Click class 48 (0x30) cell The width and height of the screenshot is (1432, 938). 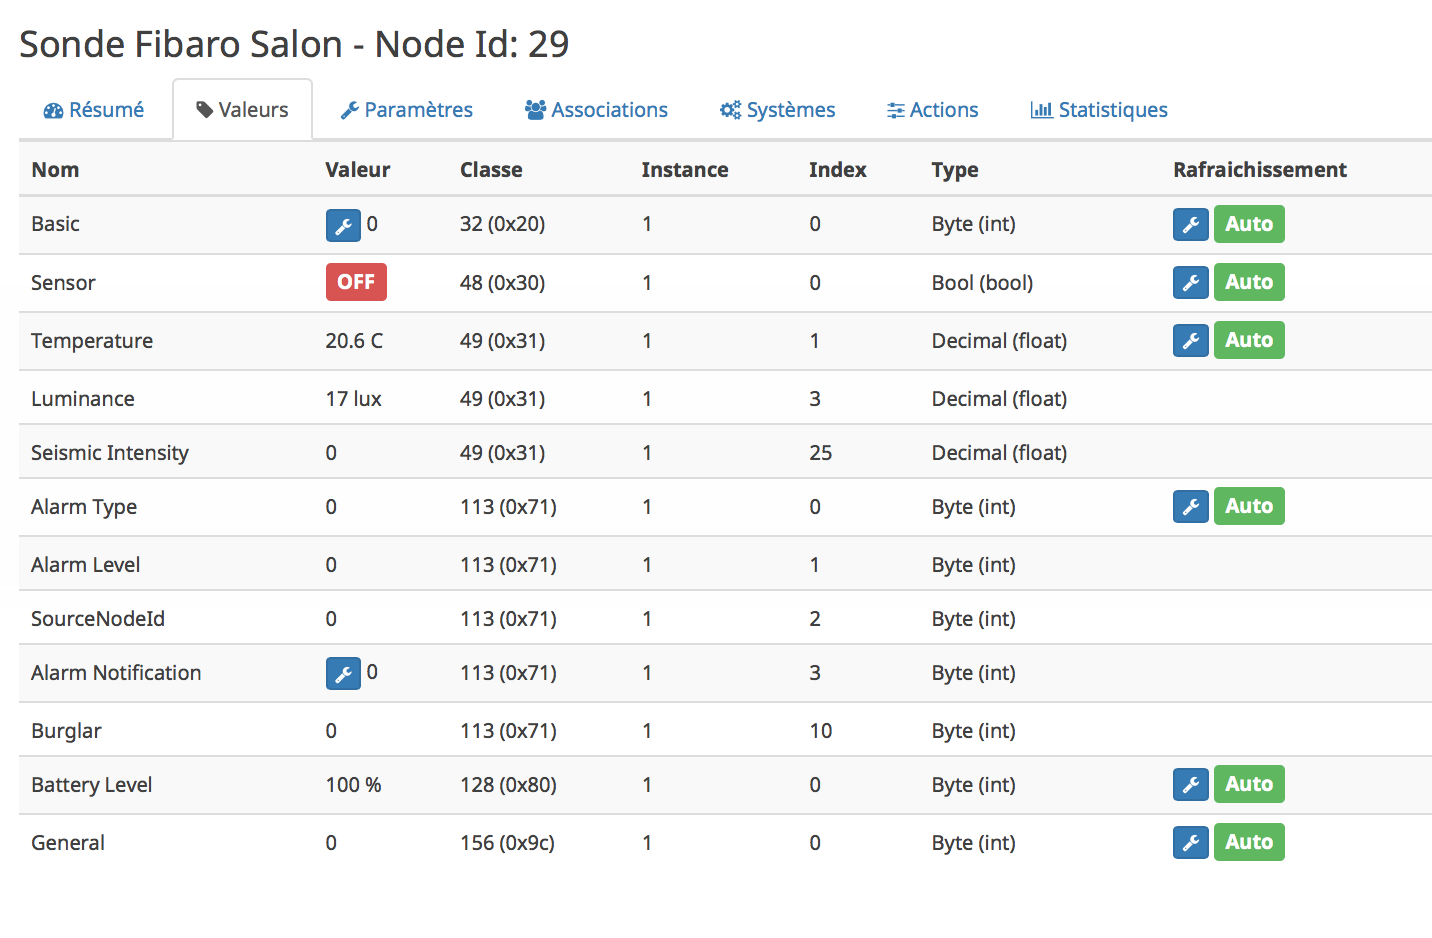pos(503,283)
